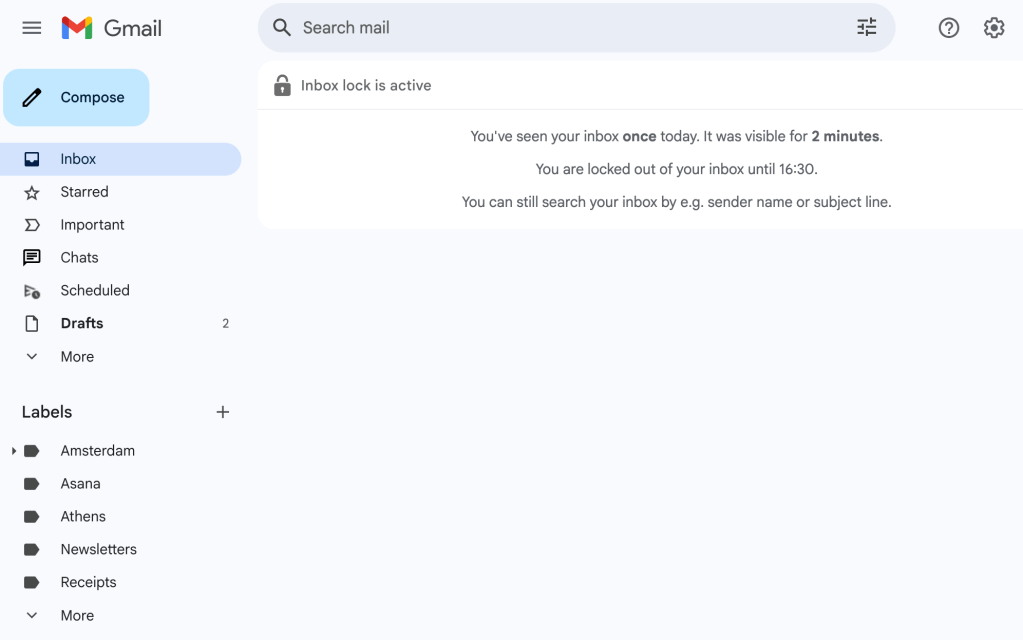This screenshot has width=1023, height=640.
Task: Click the search magnifier icon
Action: point(282,28)
